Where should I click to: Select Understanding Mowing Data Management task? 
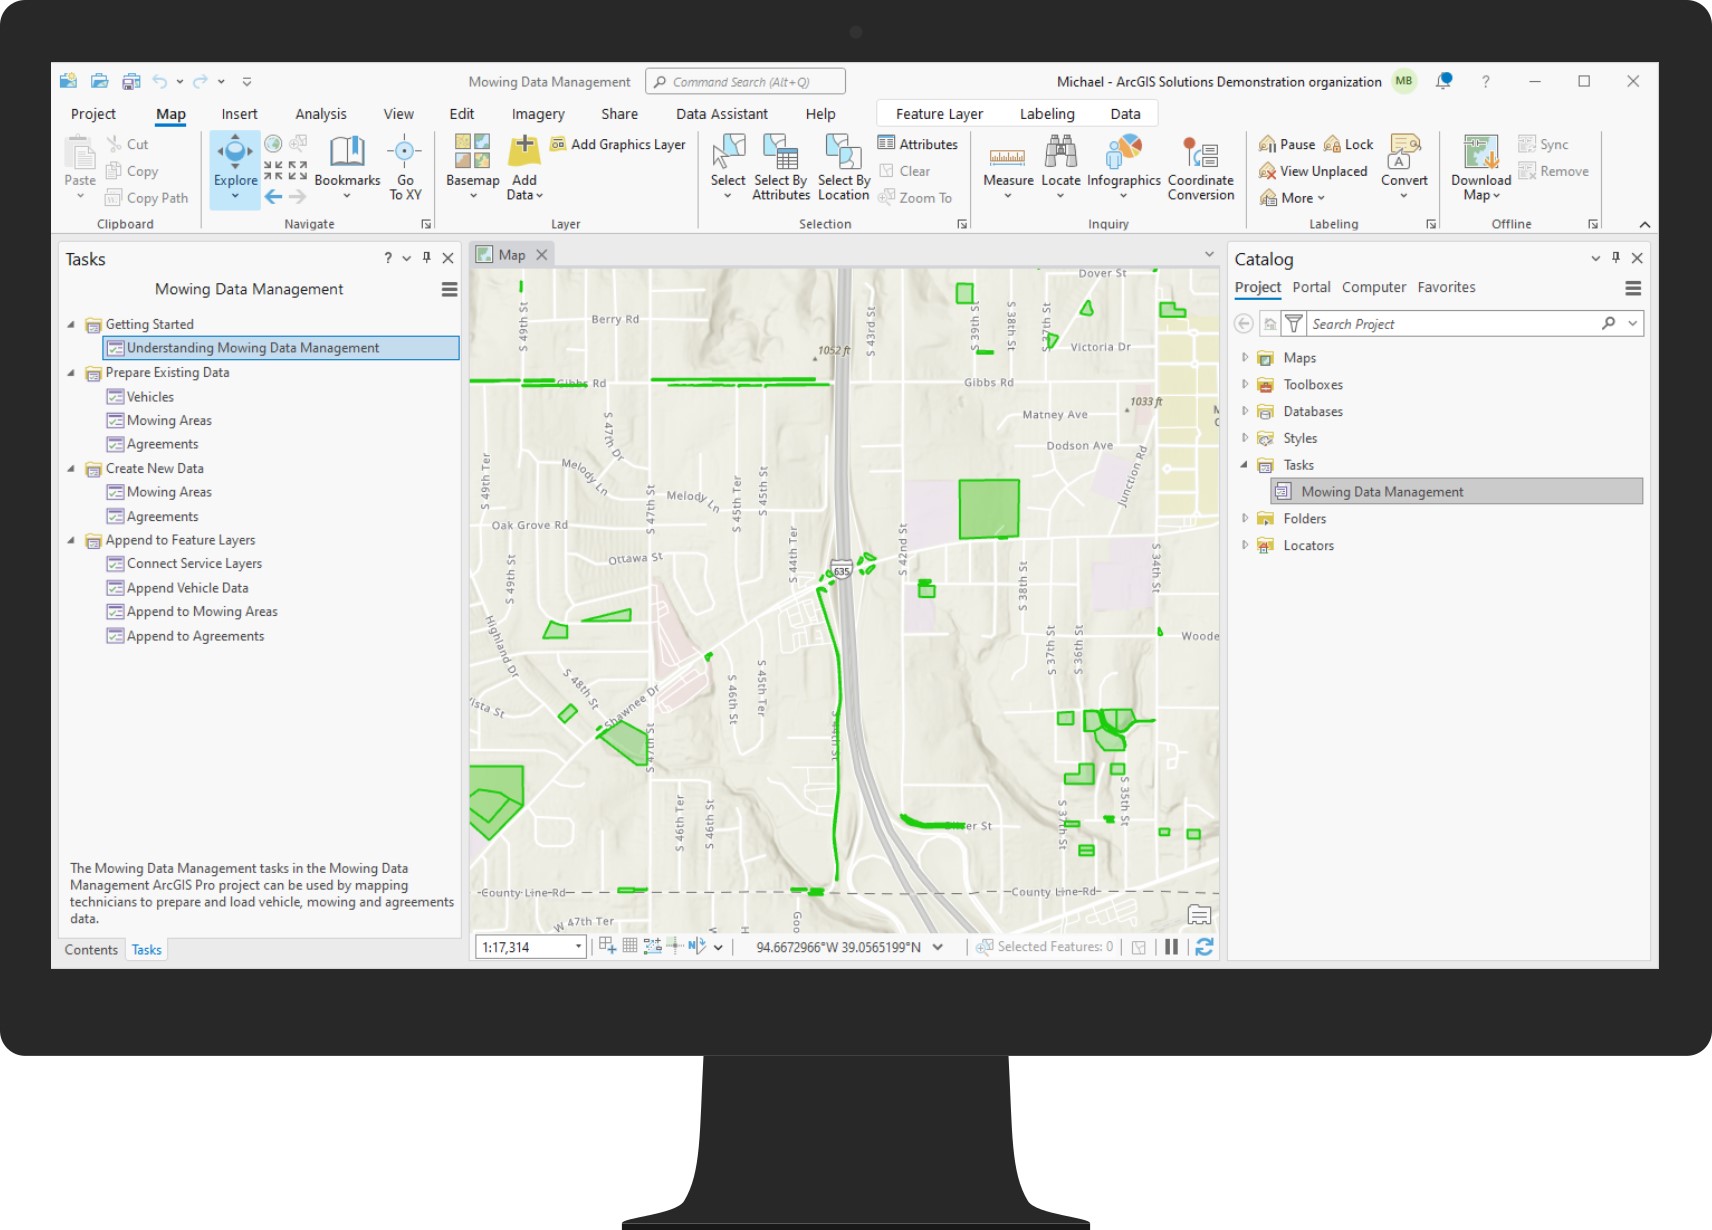click(x=281, y=348)
